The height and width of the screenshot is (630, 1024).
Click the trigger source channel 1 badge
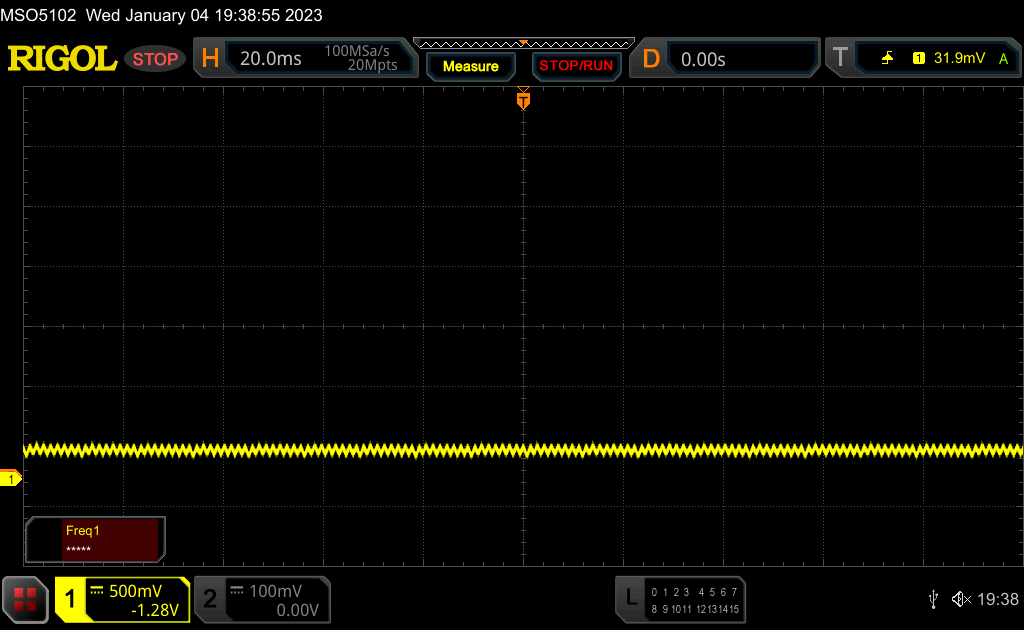coord(919,58)
